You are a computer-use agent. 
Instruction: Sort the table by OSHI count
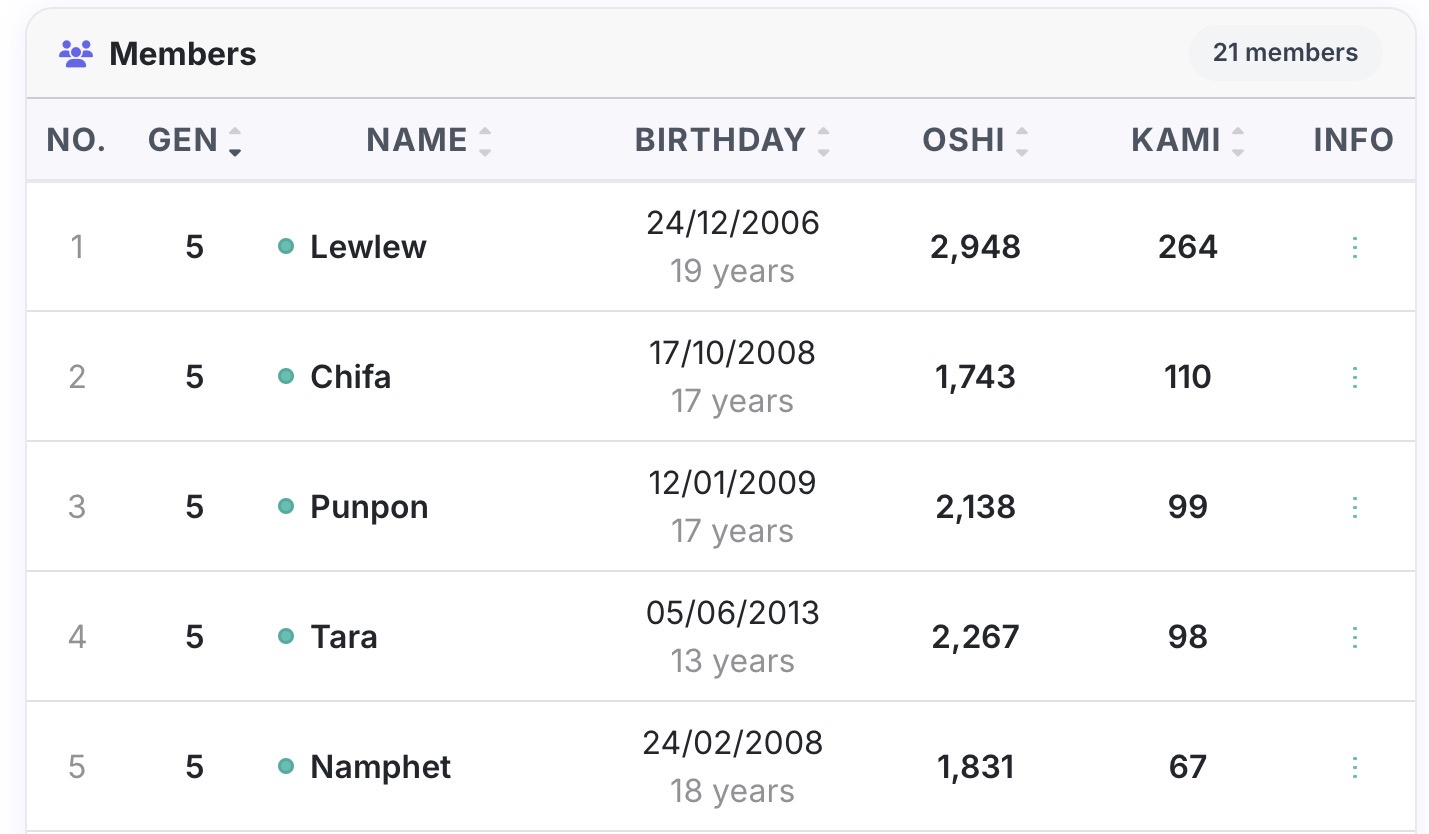976,140
